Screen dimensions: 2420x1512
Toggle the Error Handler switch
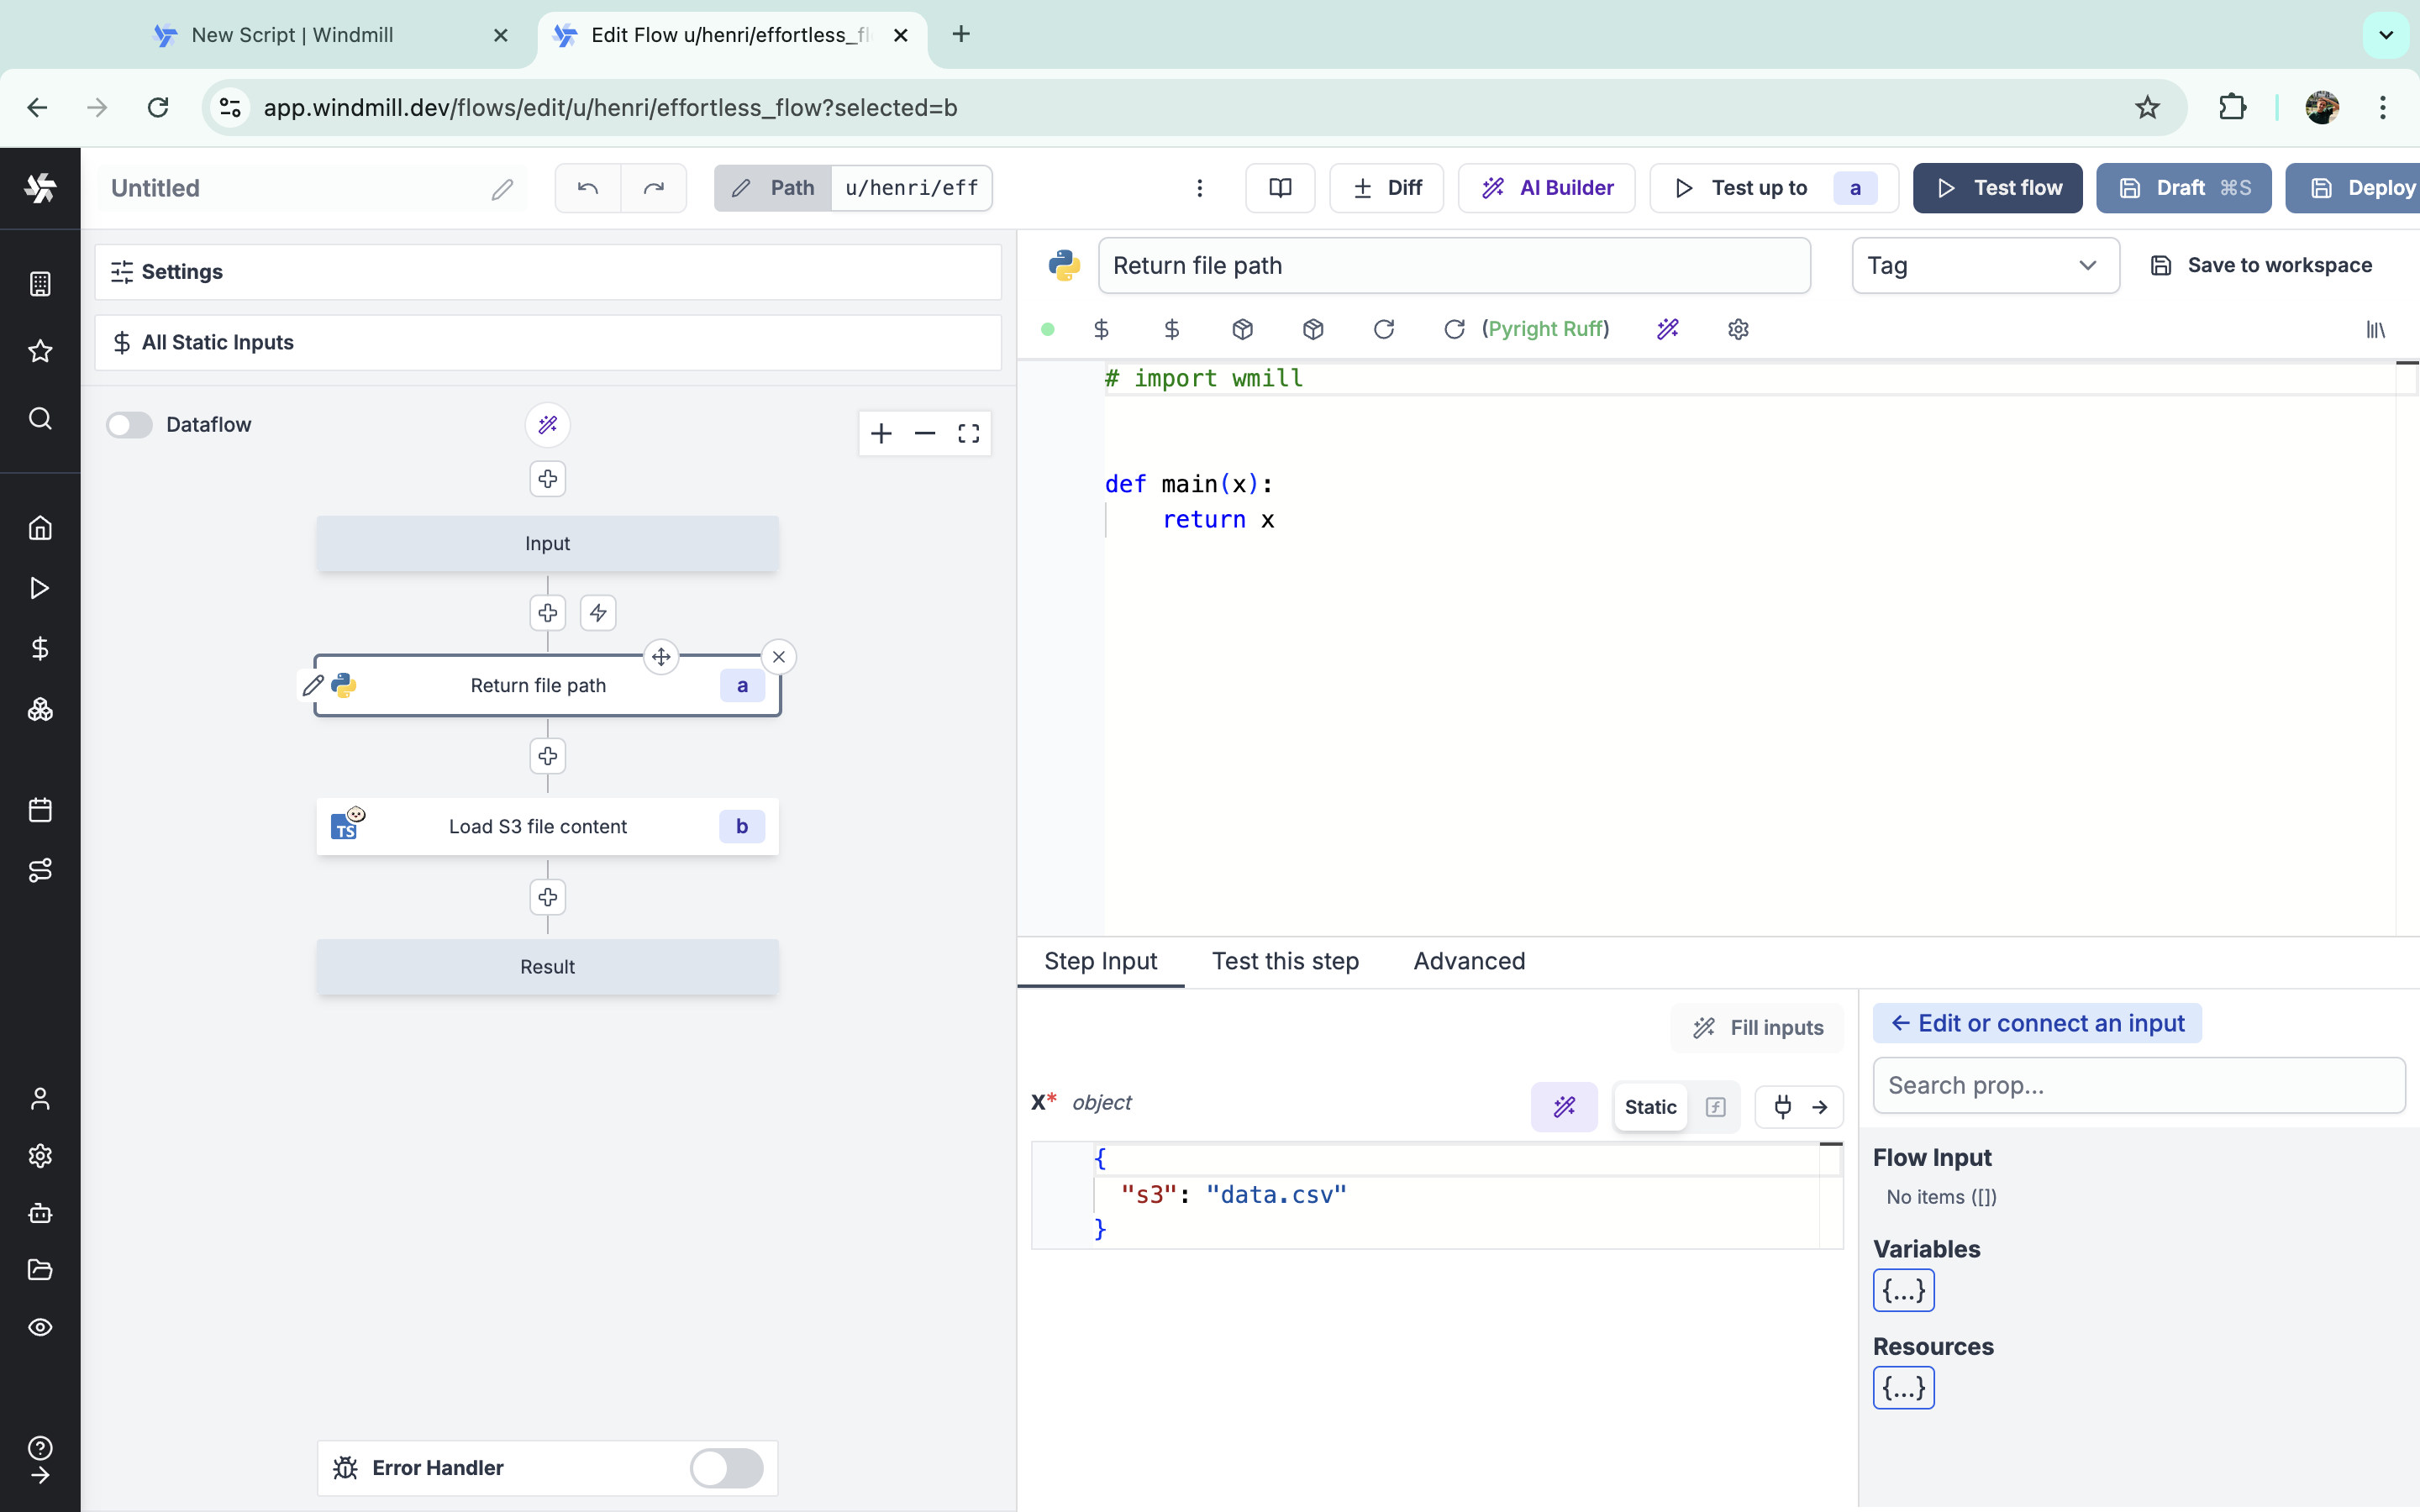pyautogui.click(x=727, y=1467)
